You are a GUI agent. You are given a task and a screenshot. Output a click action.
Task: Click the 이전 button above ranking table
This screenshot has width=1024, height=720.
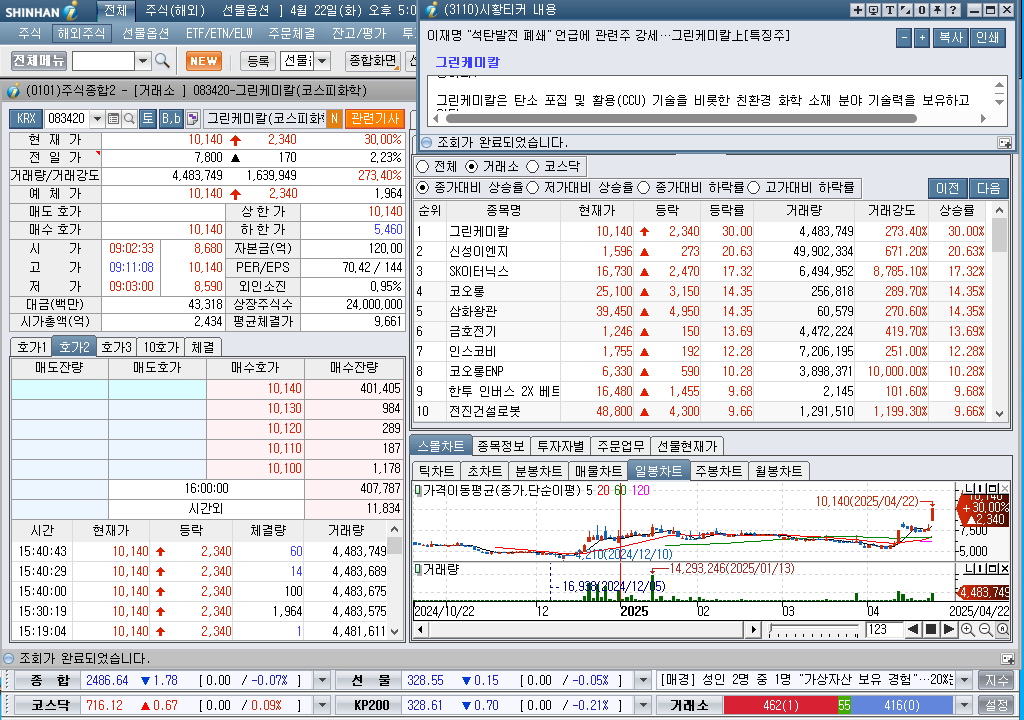tap(947, 188)
